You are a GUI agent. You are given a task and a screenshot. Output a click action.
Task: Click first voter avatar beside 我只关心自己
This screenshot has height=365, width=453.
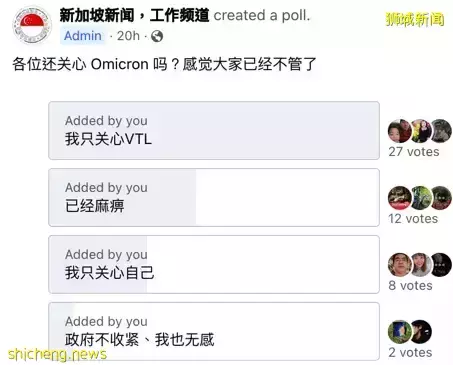[399, 265]
